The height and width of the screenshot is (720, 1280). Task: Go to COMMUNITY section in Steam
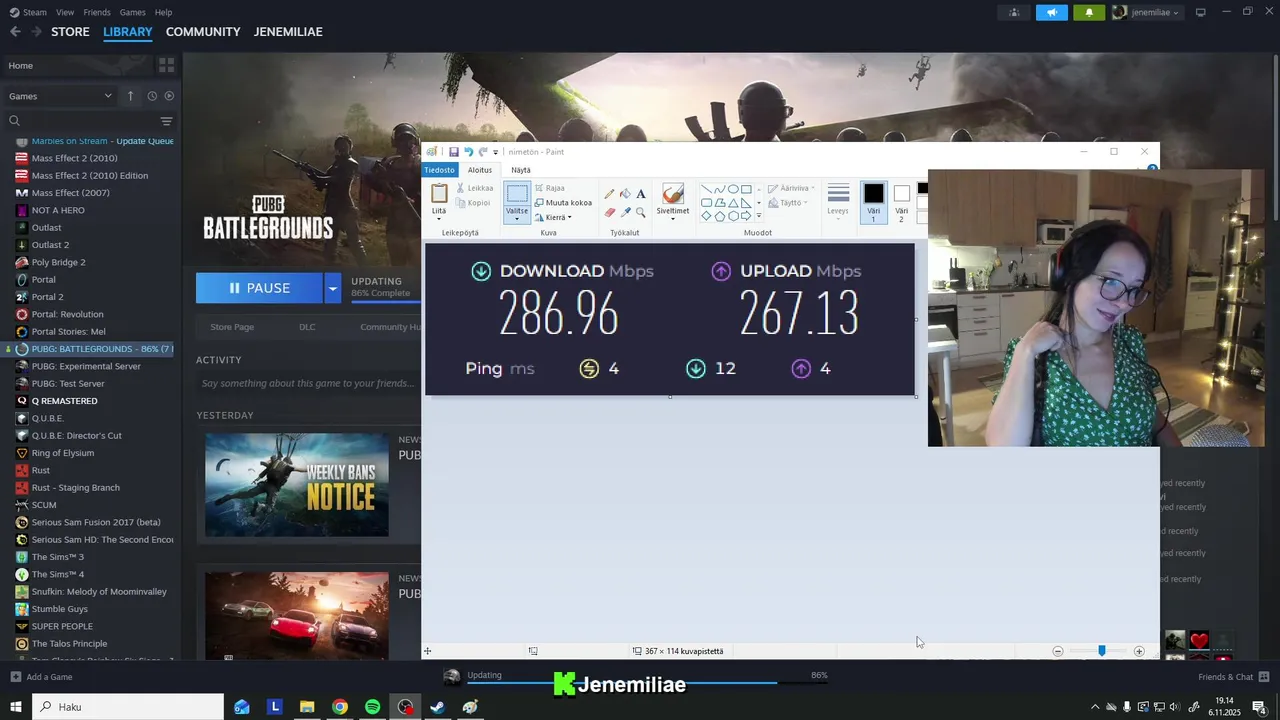203,32
